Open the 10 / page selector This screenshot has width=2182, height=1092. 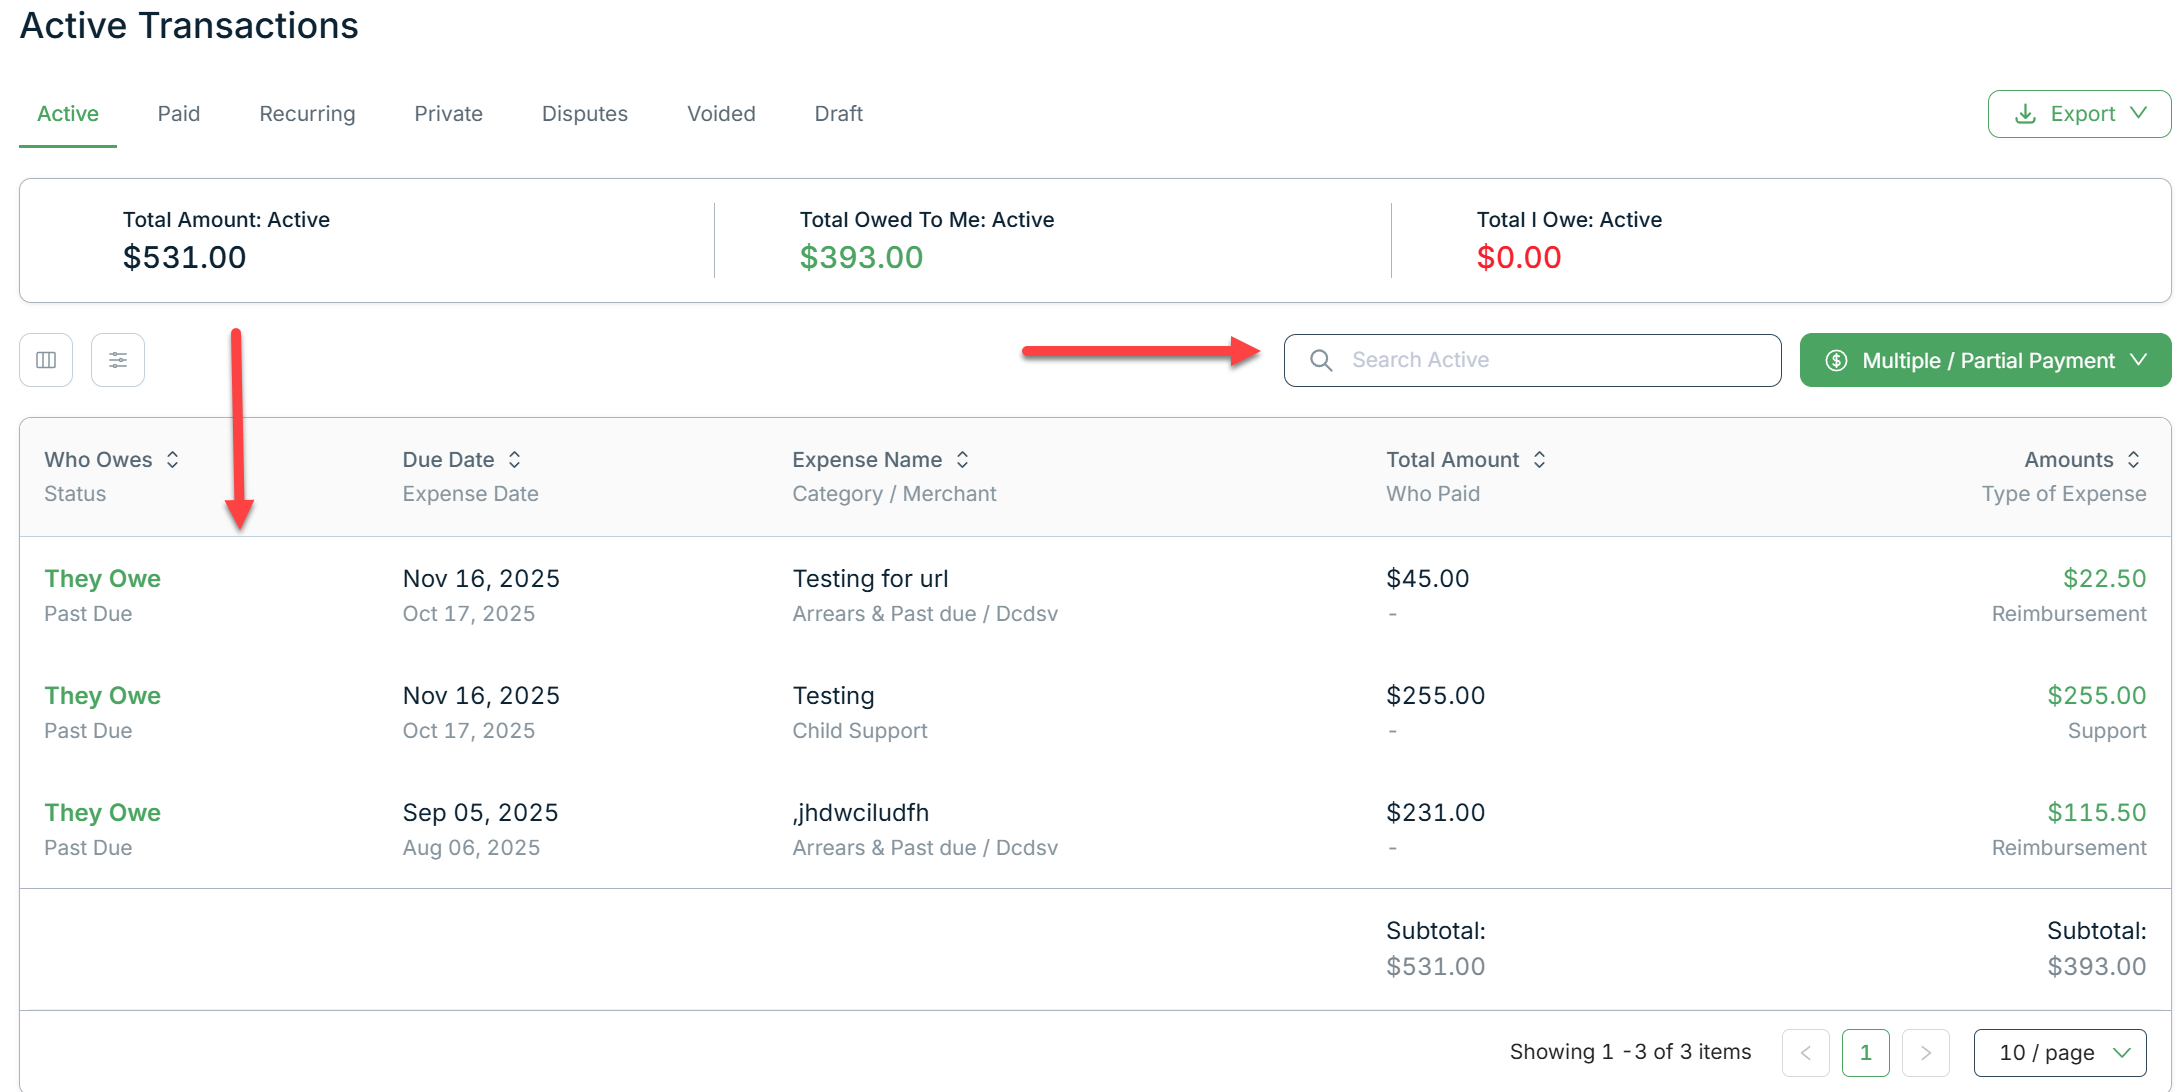2060,1053
